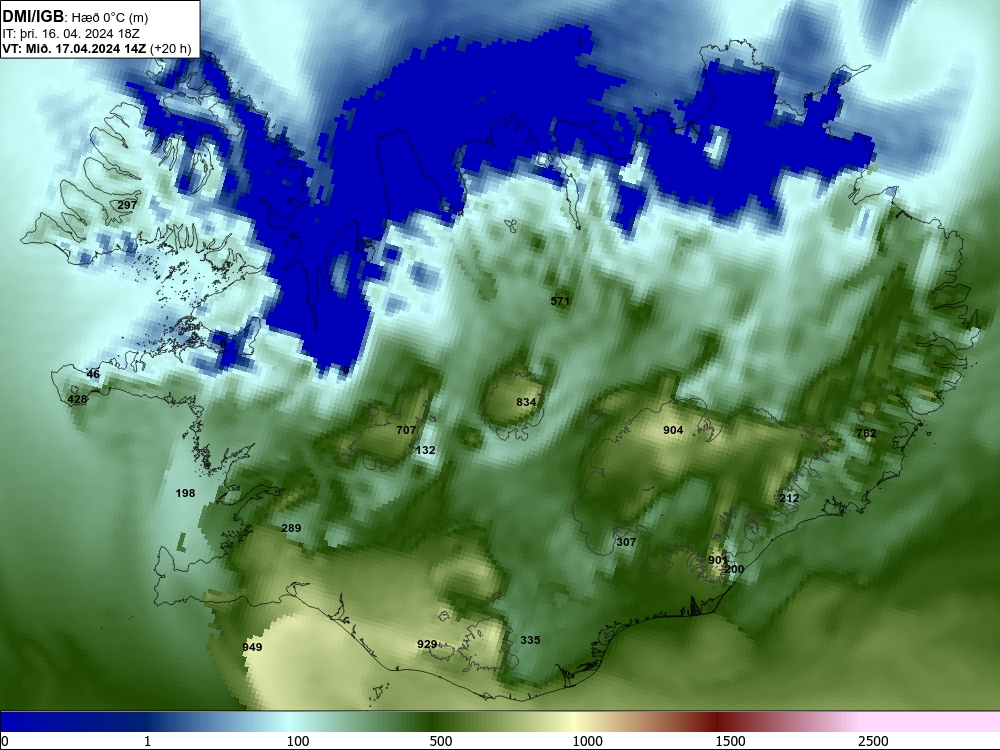Click the 212 value label
Screen dimensions: 1000x750
click(789, 498)
